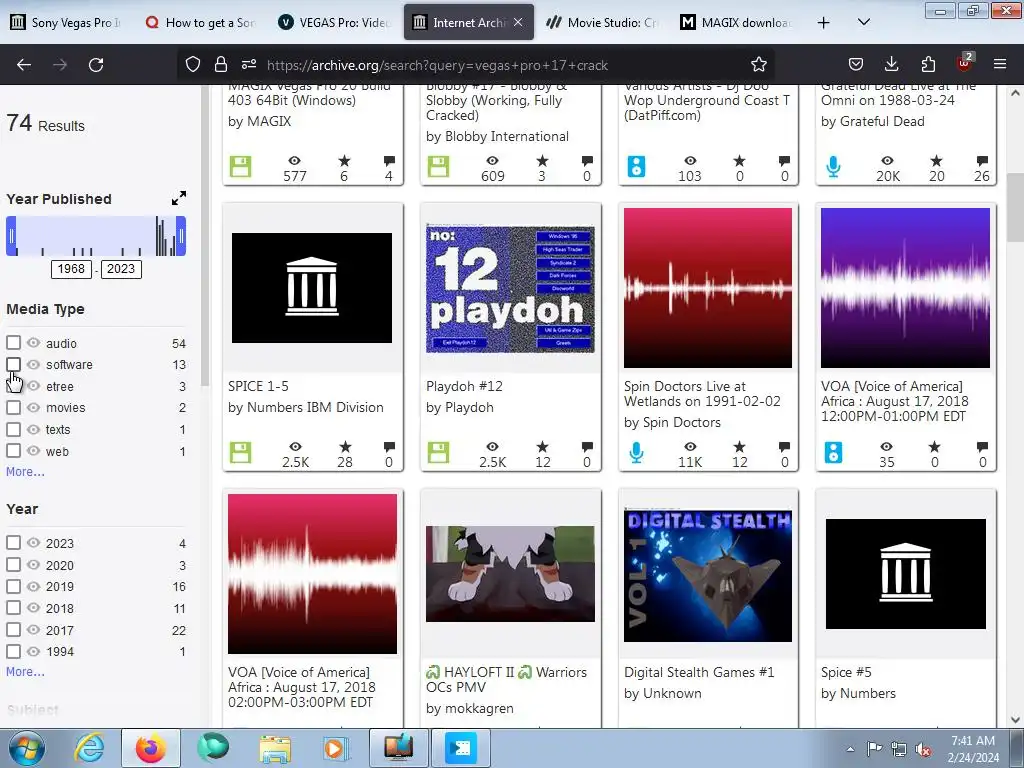Go back to previous page
This screenshot has width=1024, height=768.
[x=24, y=65]
